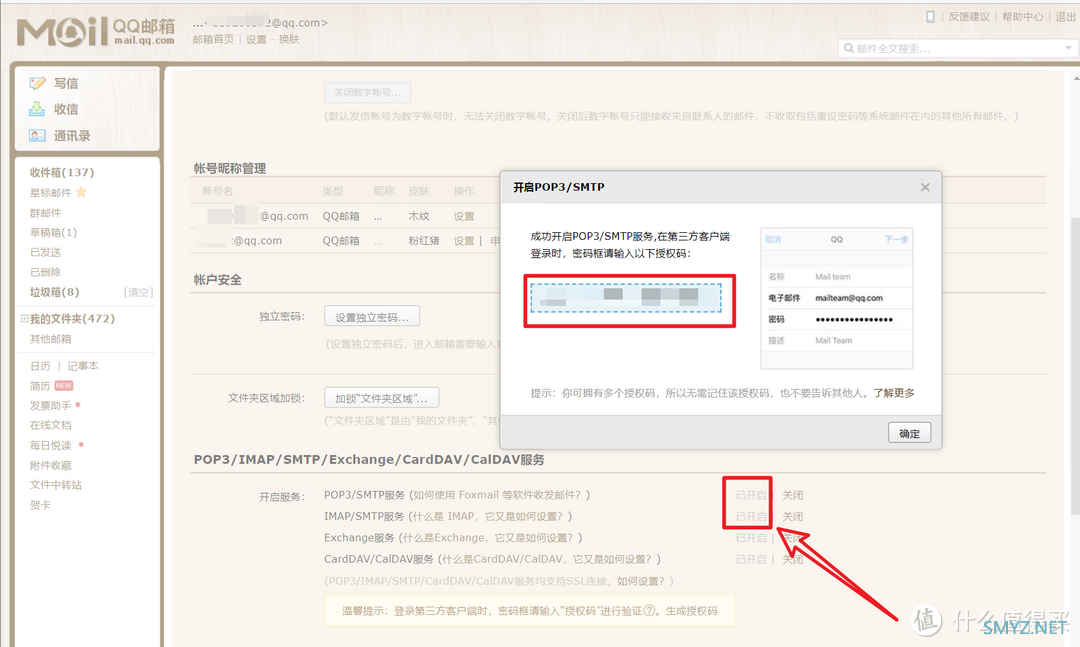This screenshot has height=647, width=1080.
Task: Open 已删除 folder
Action: coord(45,272)
